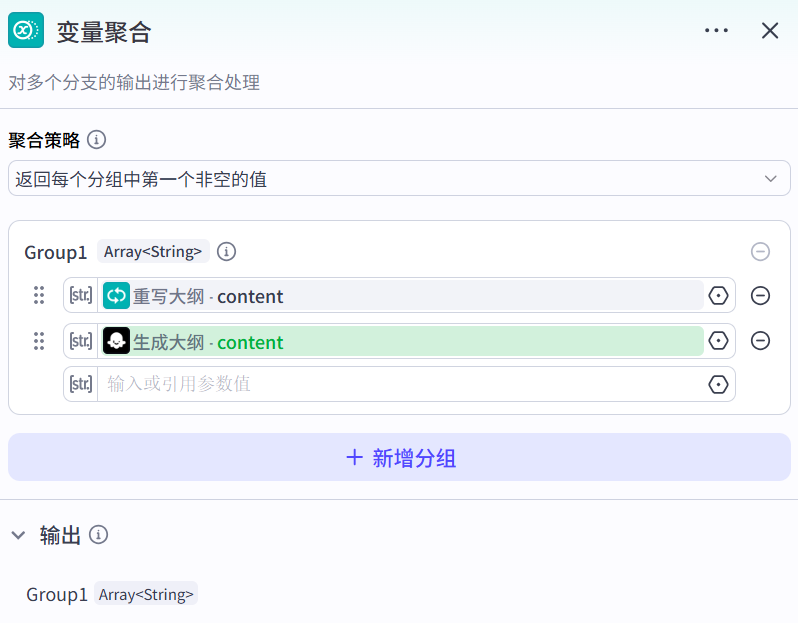Click info icon next to Group1 type
The image size is (798, 623).
(227, 252)
